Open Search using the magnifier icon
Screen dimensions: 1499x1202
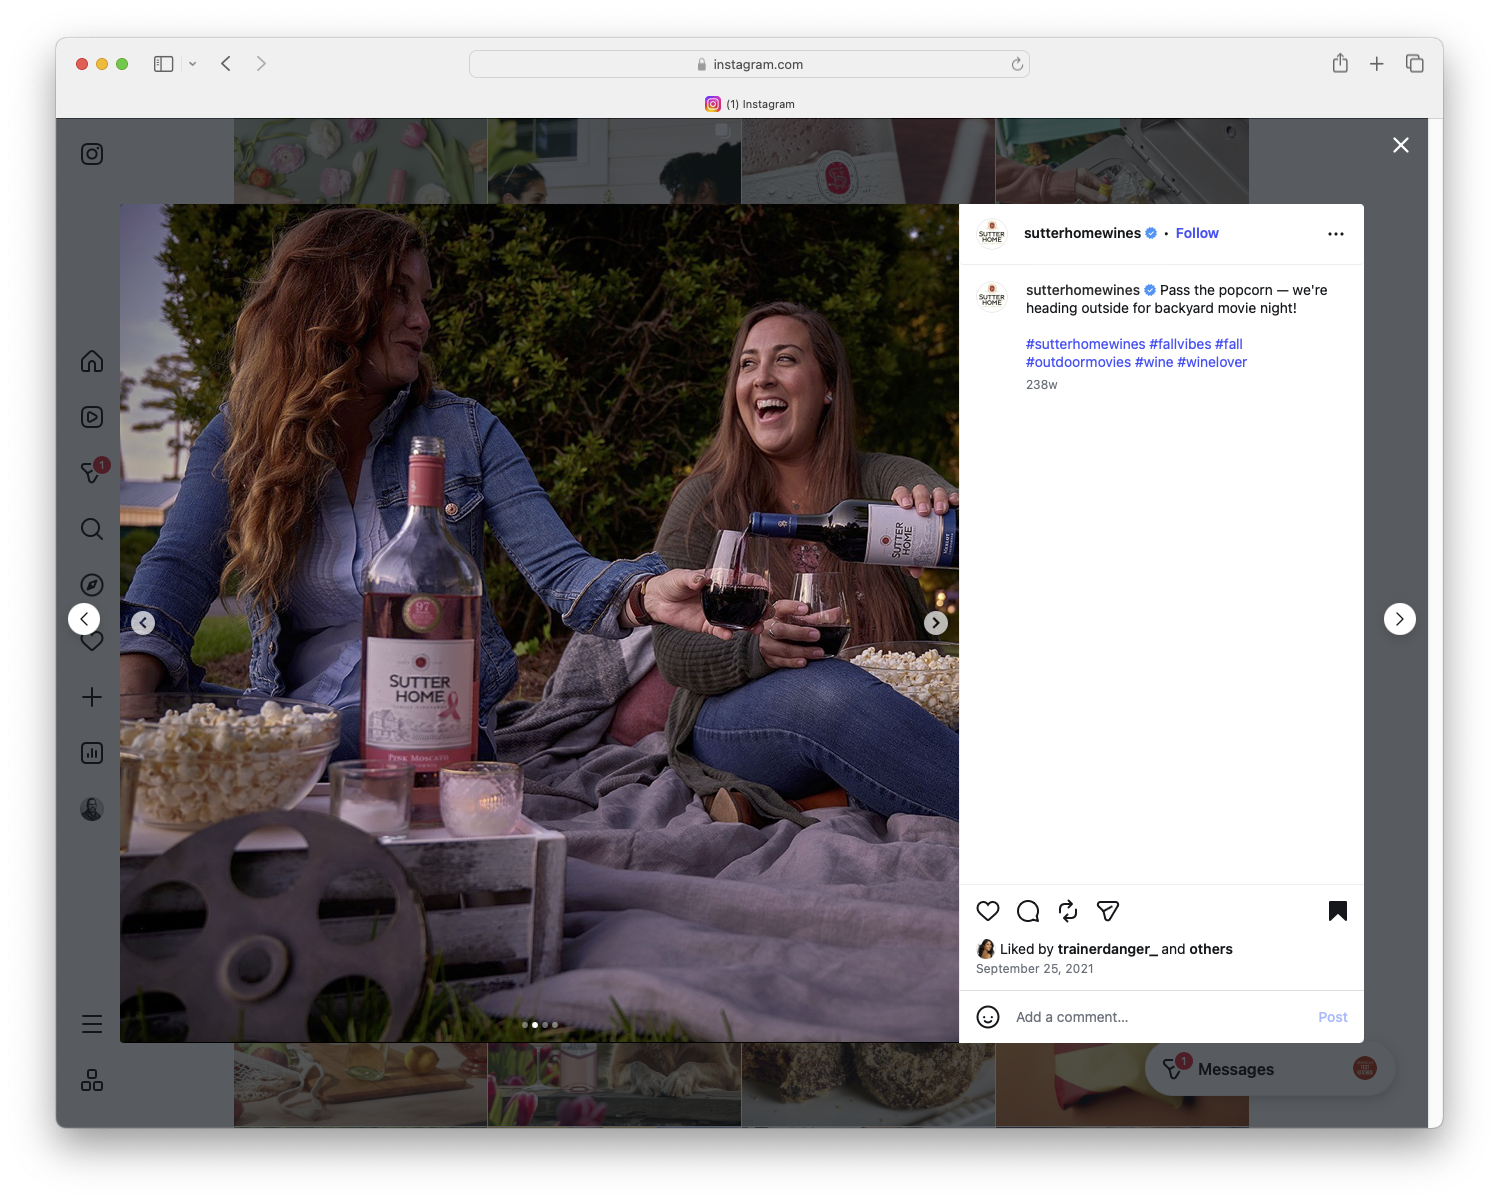tap(91, 529)
